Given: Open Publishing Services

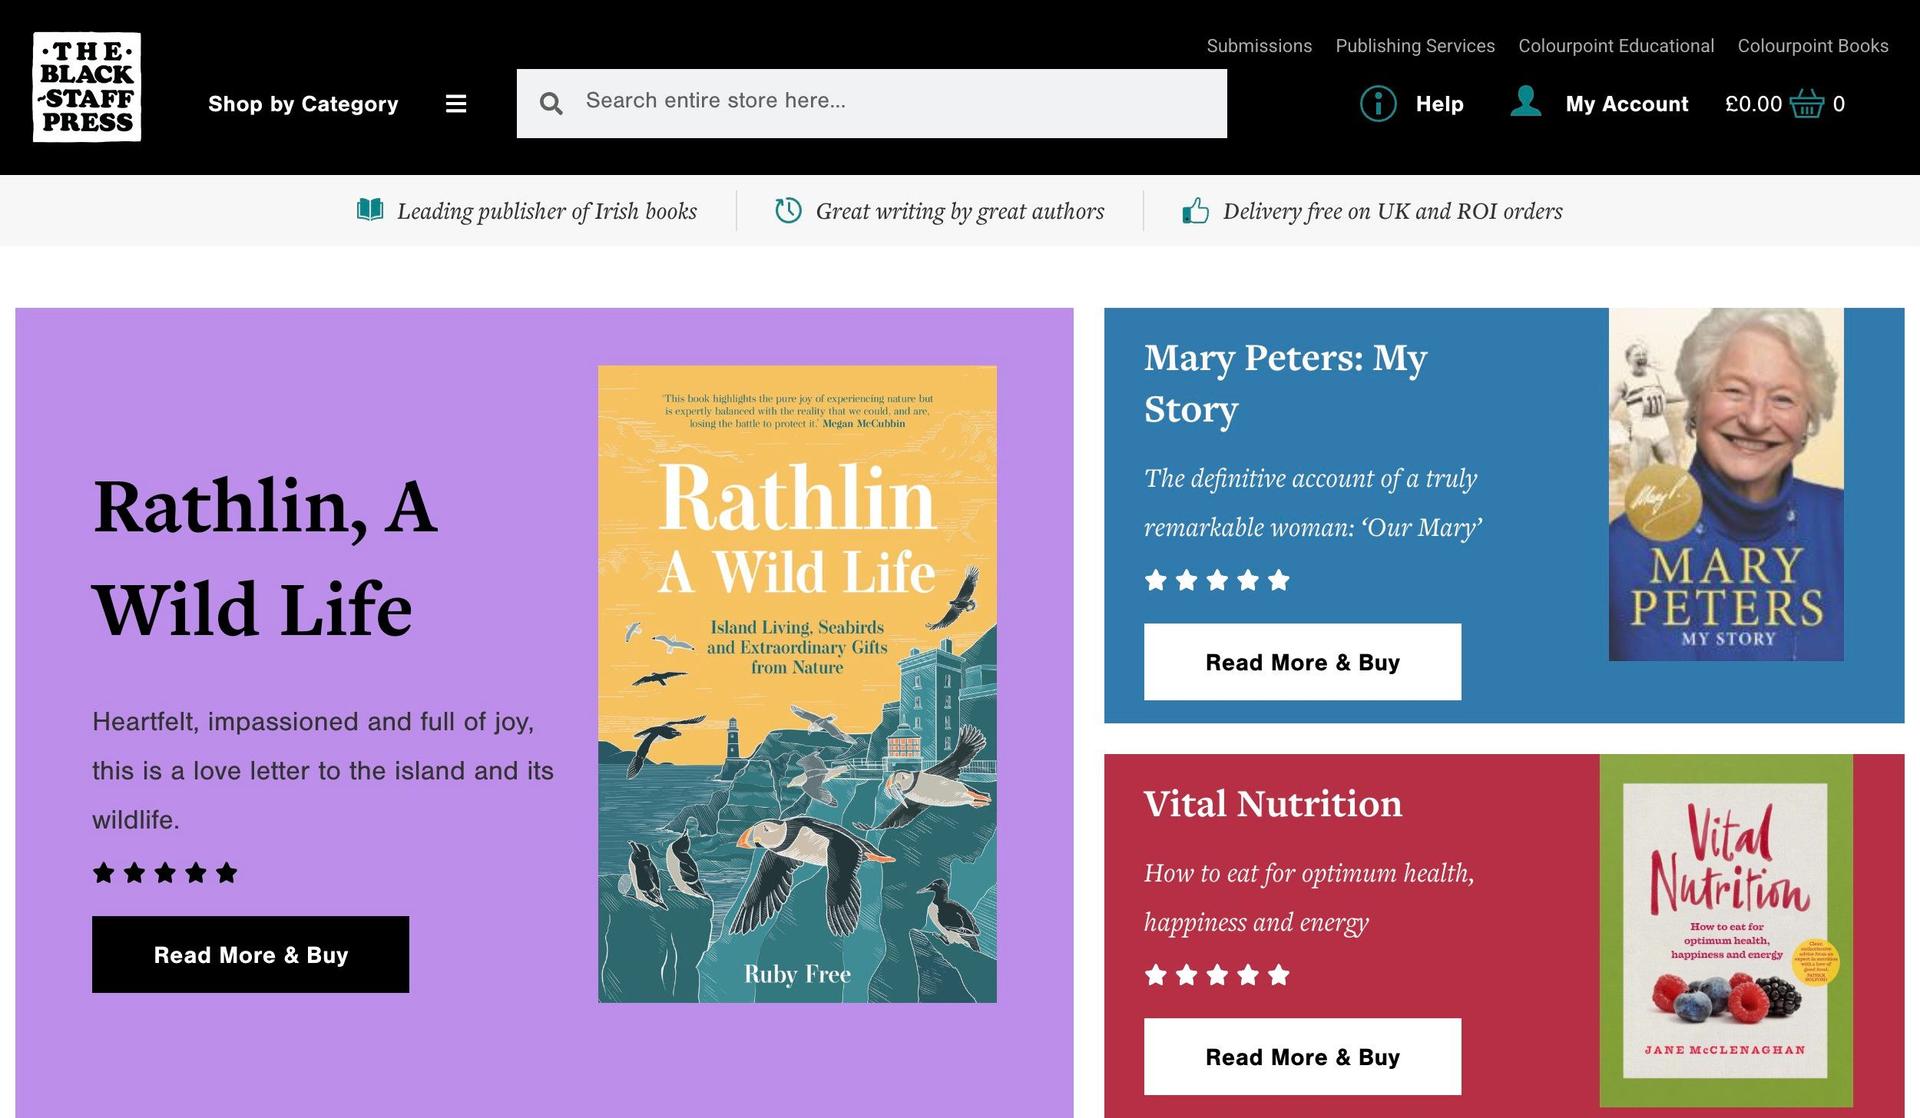Looking at the screenshot, I should pos(1415,46).
